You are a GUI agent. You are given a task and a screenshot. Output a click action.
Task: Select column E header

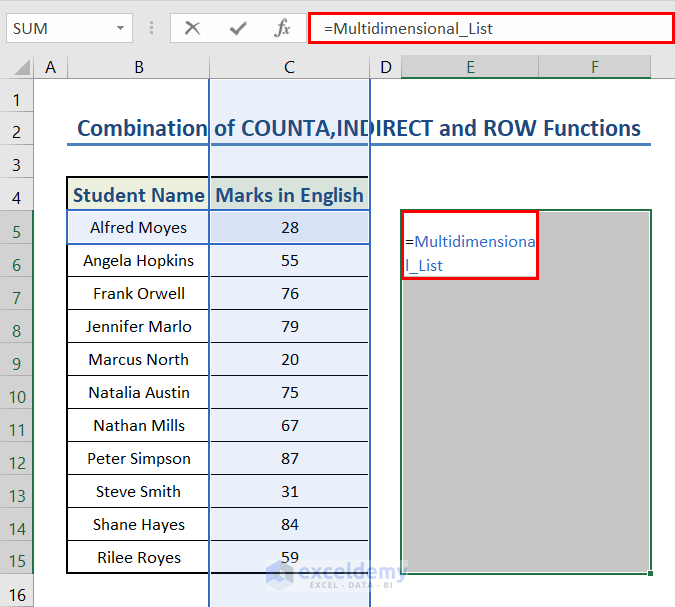click(x=469, y=67)
